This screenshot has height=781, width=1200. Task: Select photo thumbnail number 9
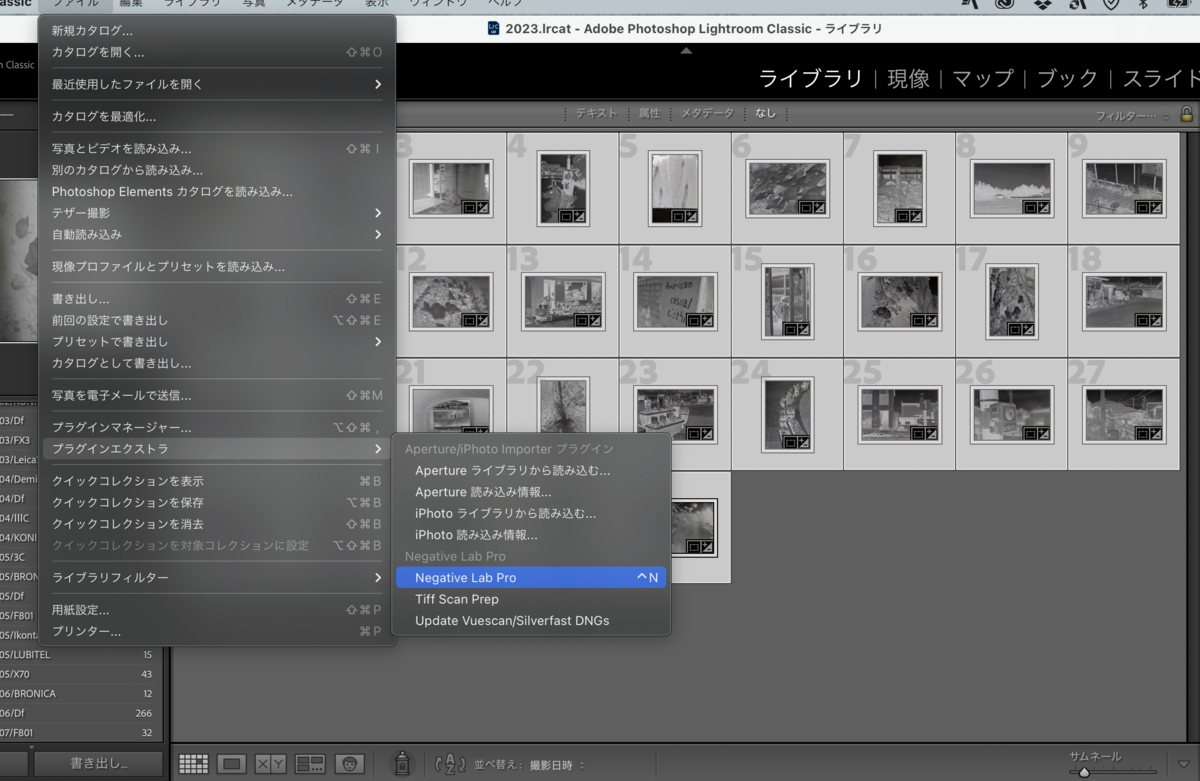(1124, 188)
